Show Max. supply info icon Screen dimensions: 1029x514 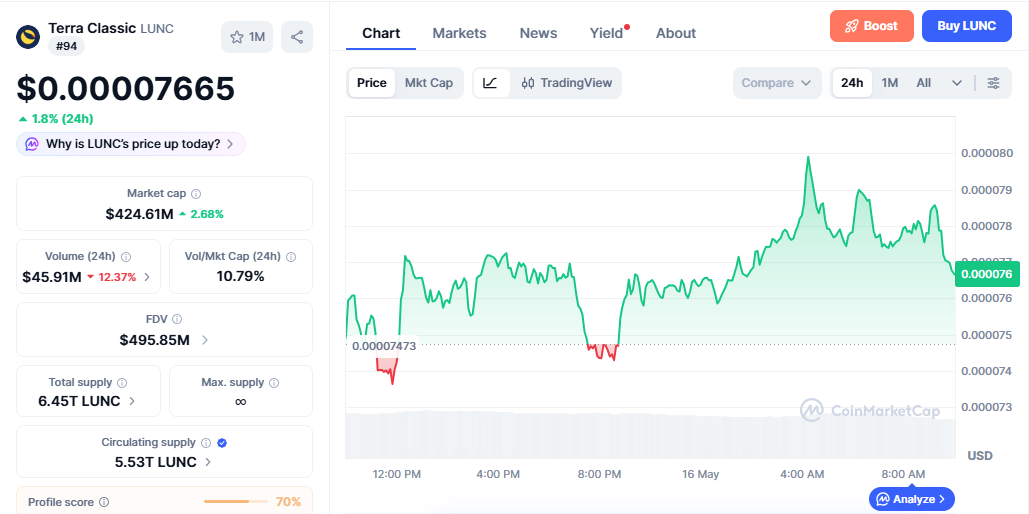click(274, 383)
